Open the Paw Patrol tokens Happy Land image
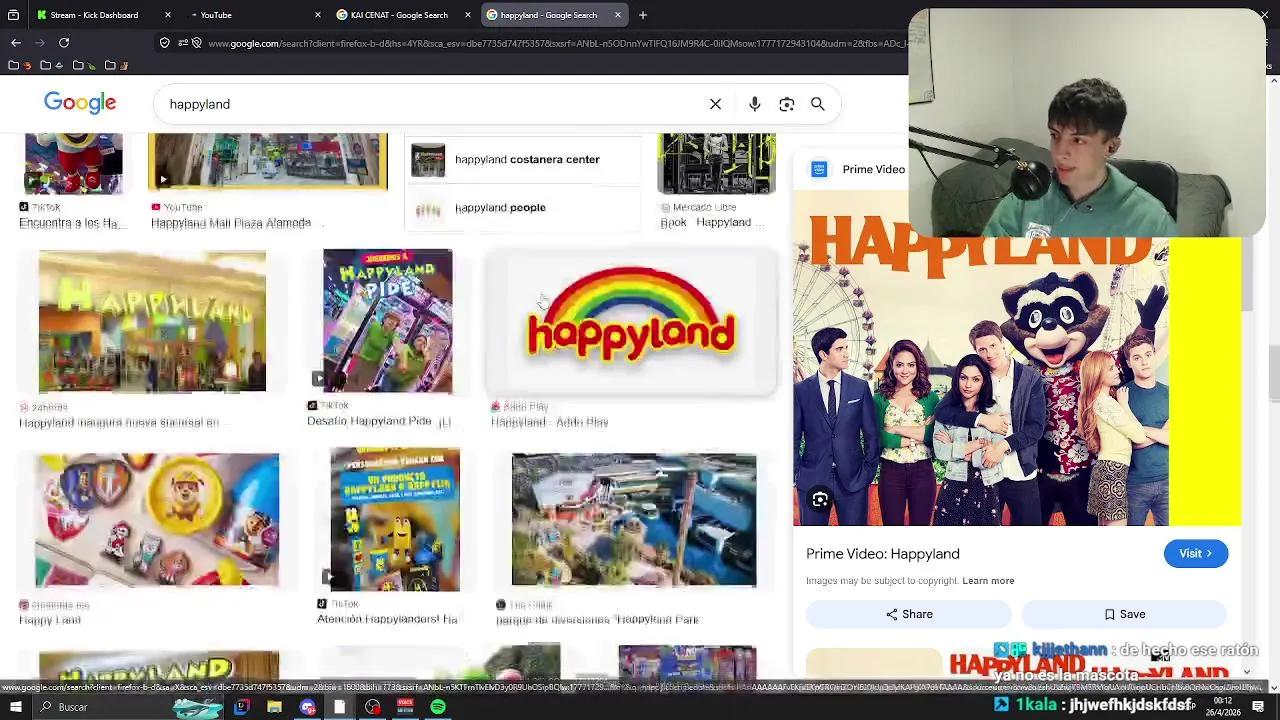The height and width of the screenshot is (720, 1280). [x=157, y=520]
